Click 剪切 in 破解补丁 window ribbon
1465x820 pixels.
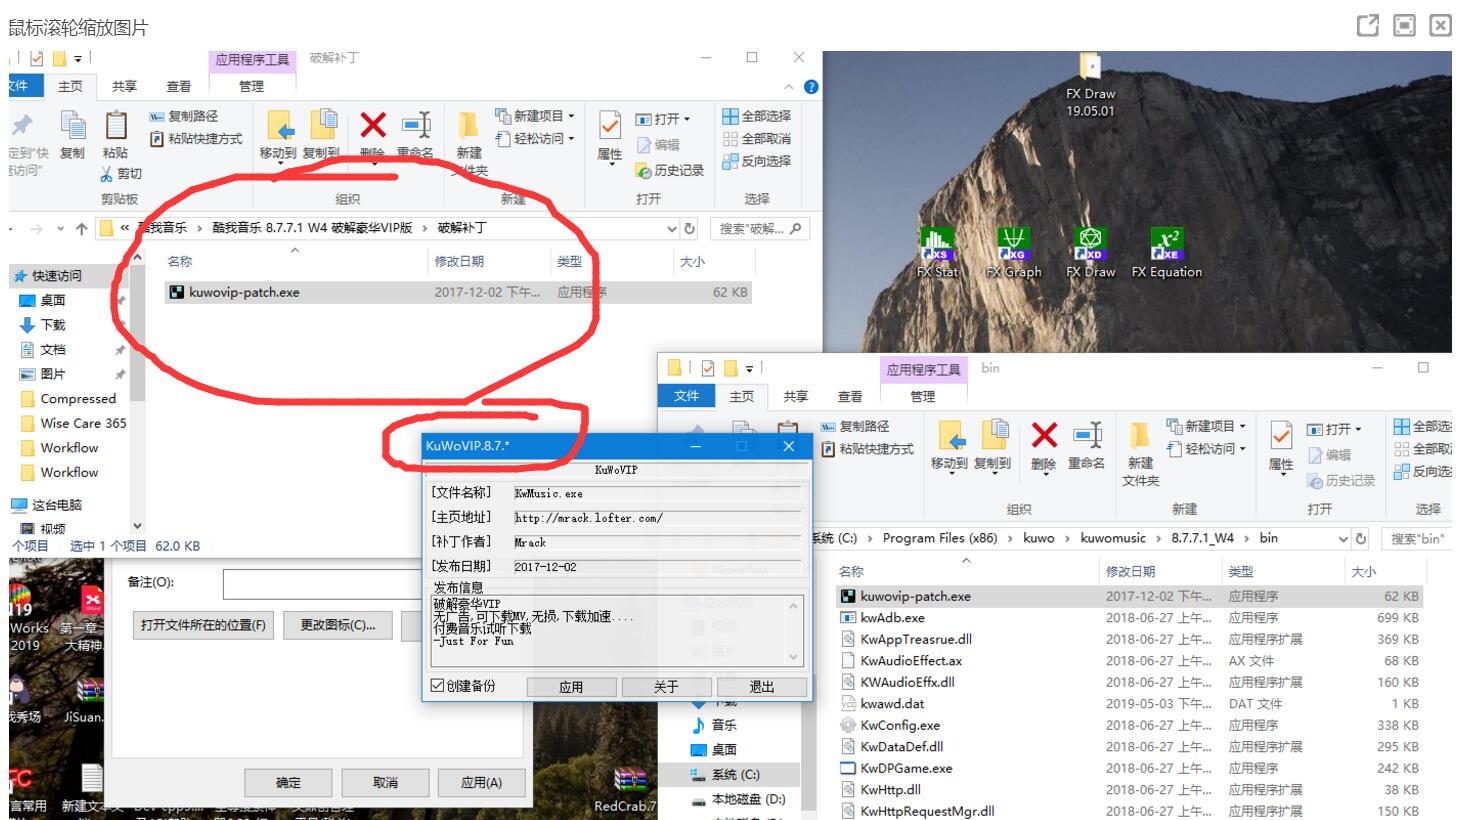pos(121,174)
